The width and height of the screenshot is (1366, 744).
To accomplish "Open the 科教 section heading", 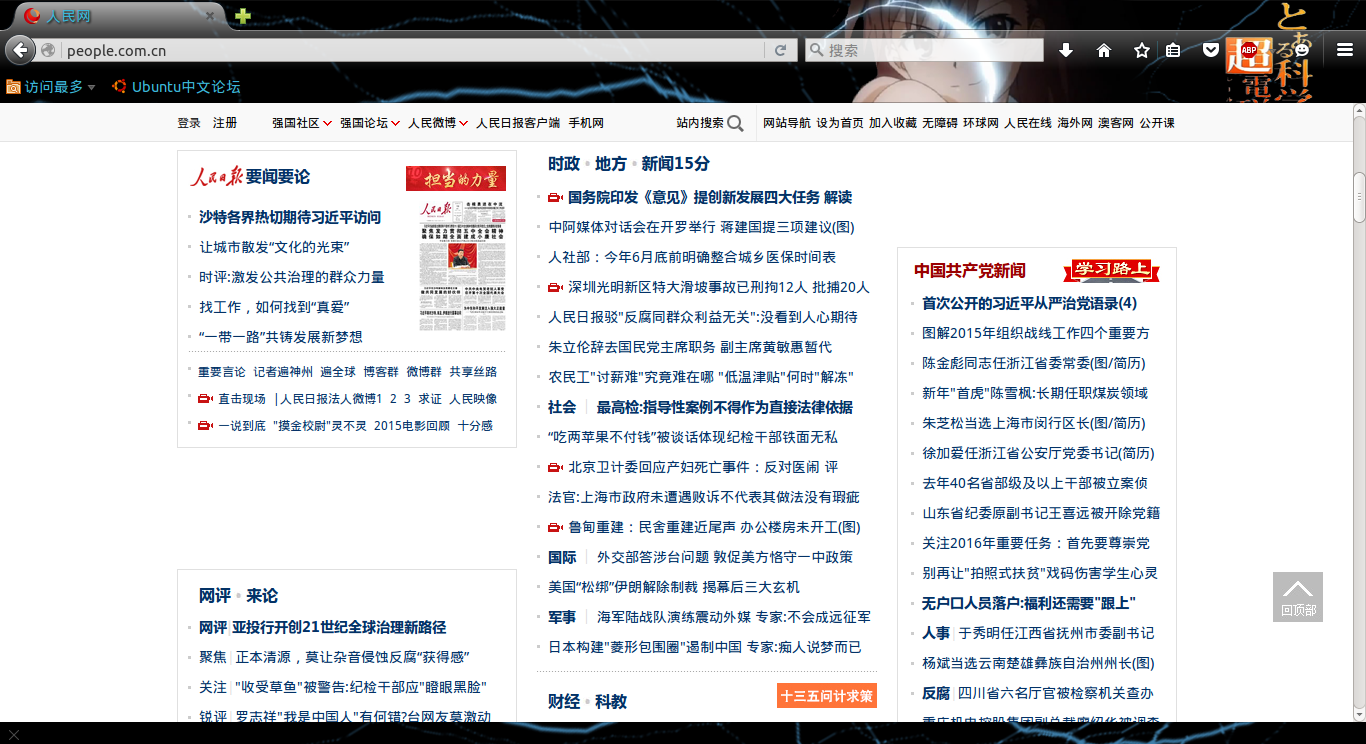I will [x=611, y=701].
